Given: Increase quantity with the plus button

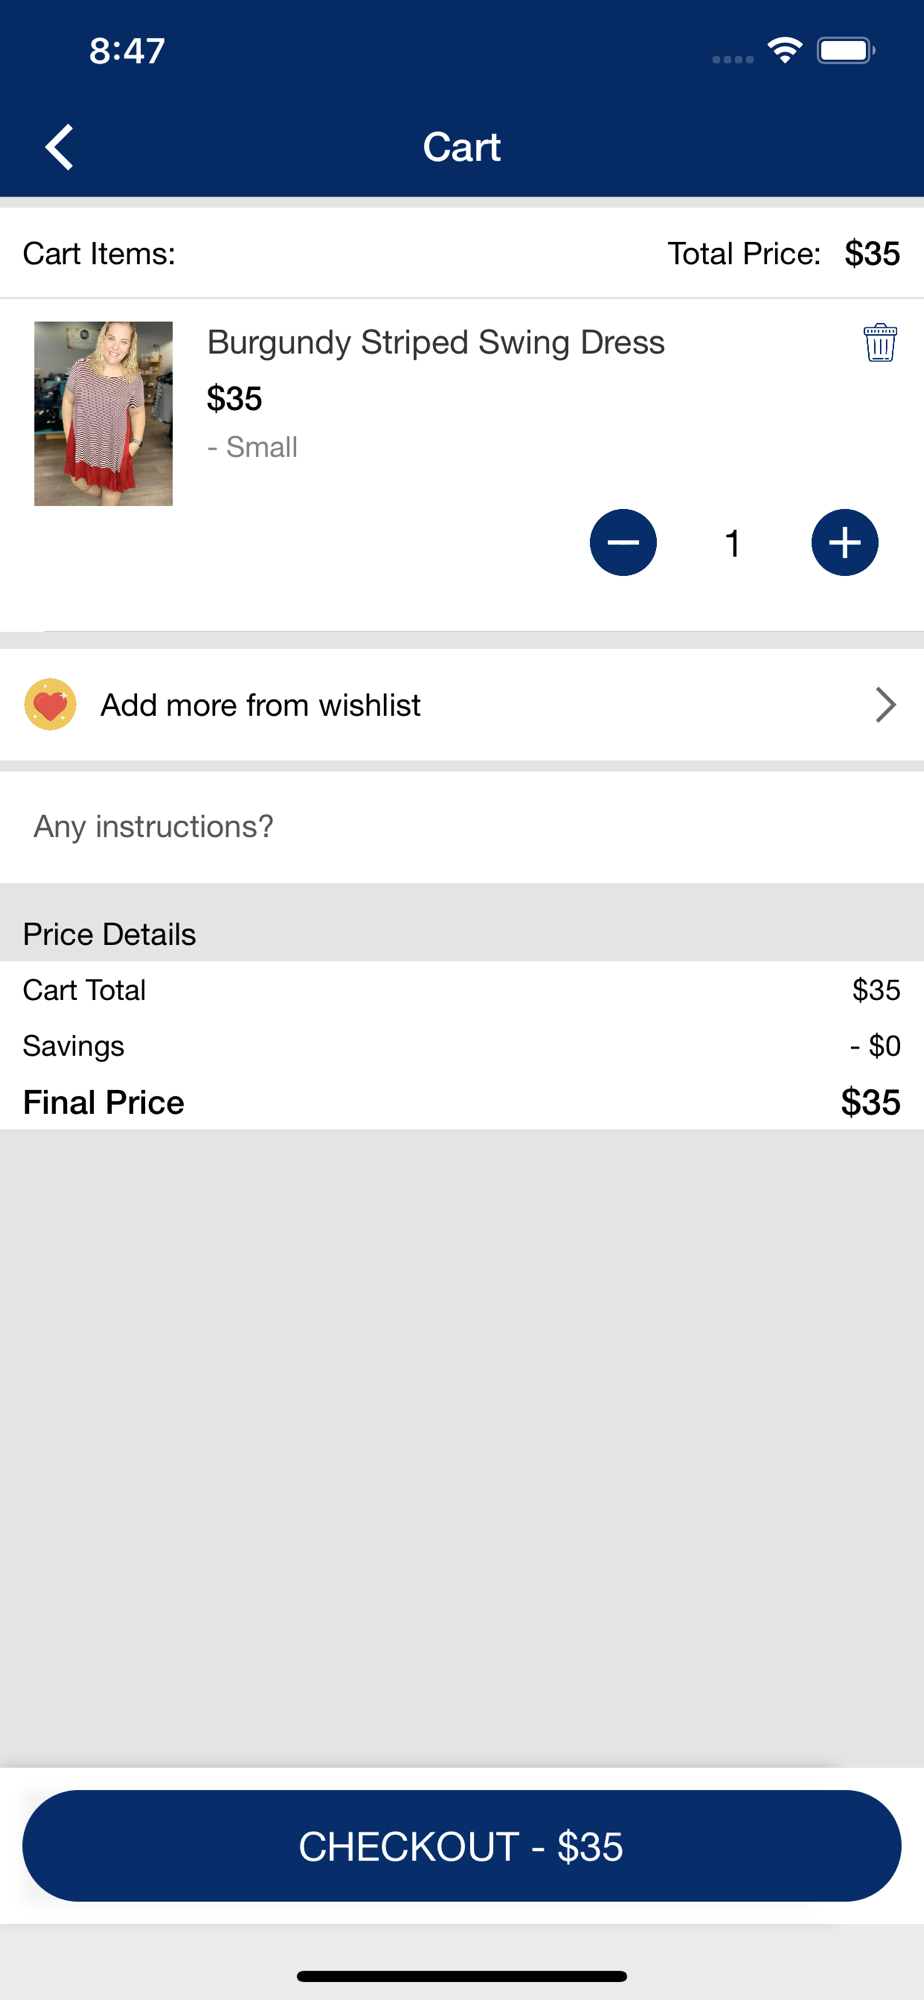Looking at the screenshot, I should [845, 543].
